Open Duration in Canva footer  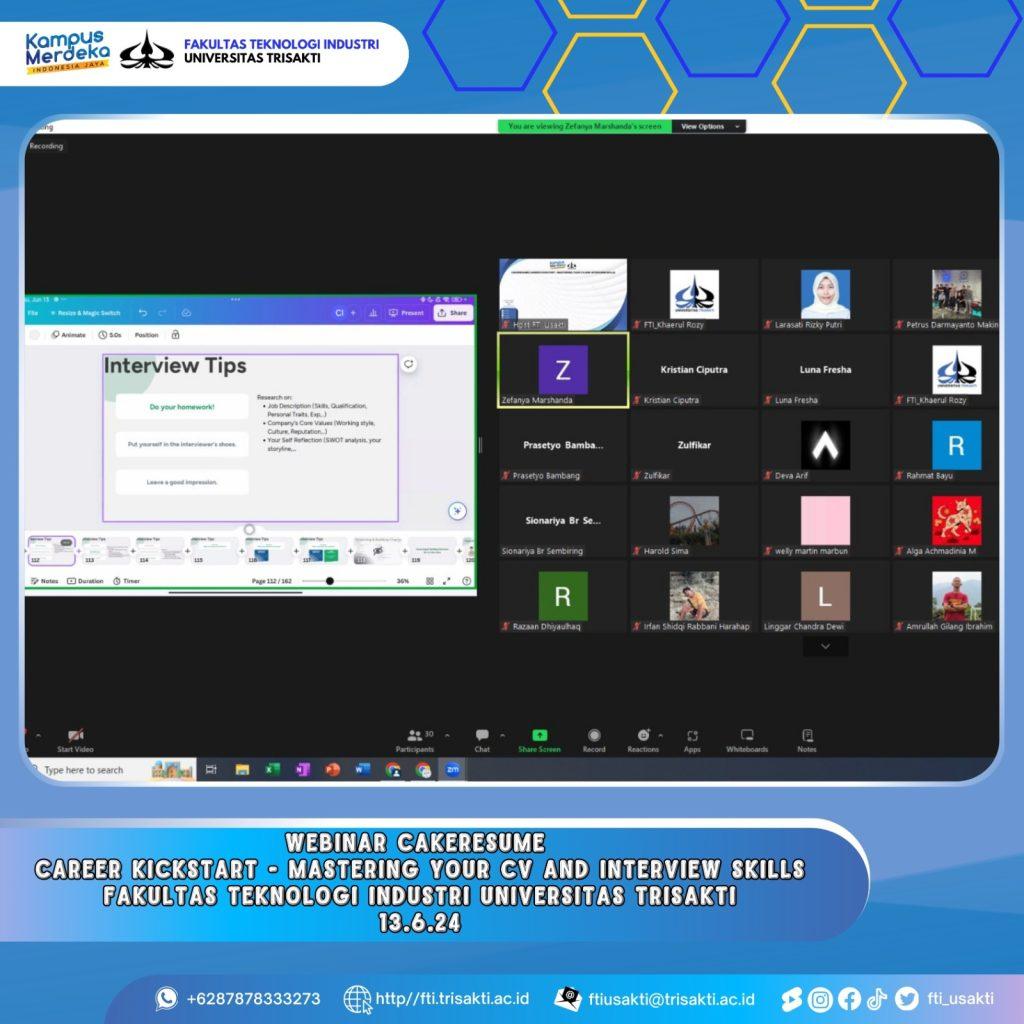coord(85,581)
